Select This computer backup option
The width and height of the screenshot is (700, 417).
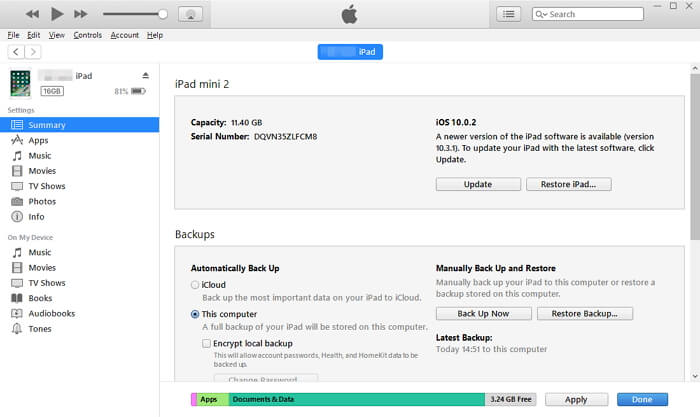(195, 313)
